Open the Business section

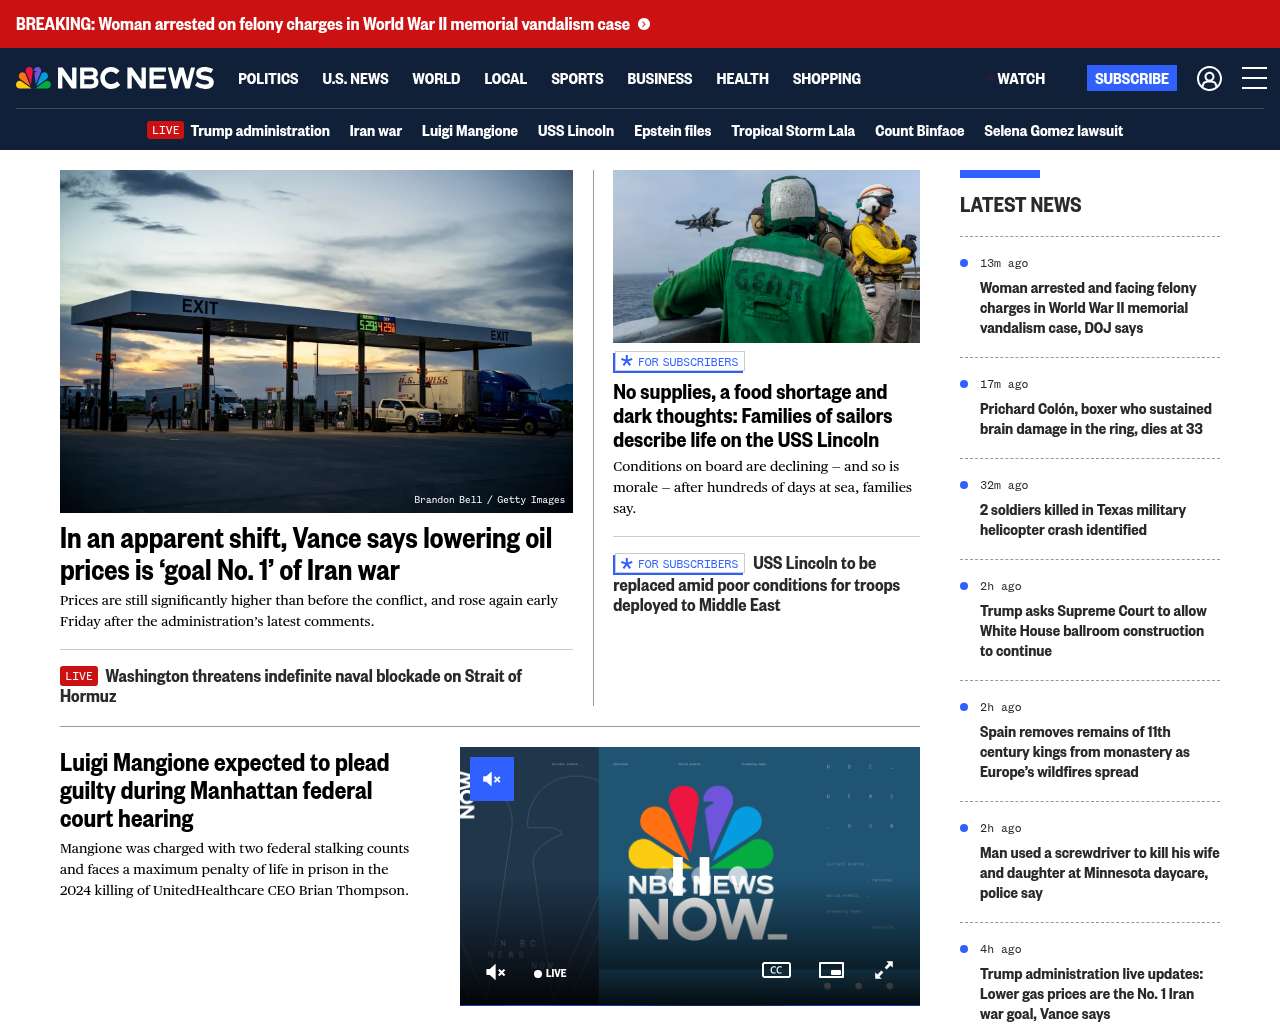[659, 78]
